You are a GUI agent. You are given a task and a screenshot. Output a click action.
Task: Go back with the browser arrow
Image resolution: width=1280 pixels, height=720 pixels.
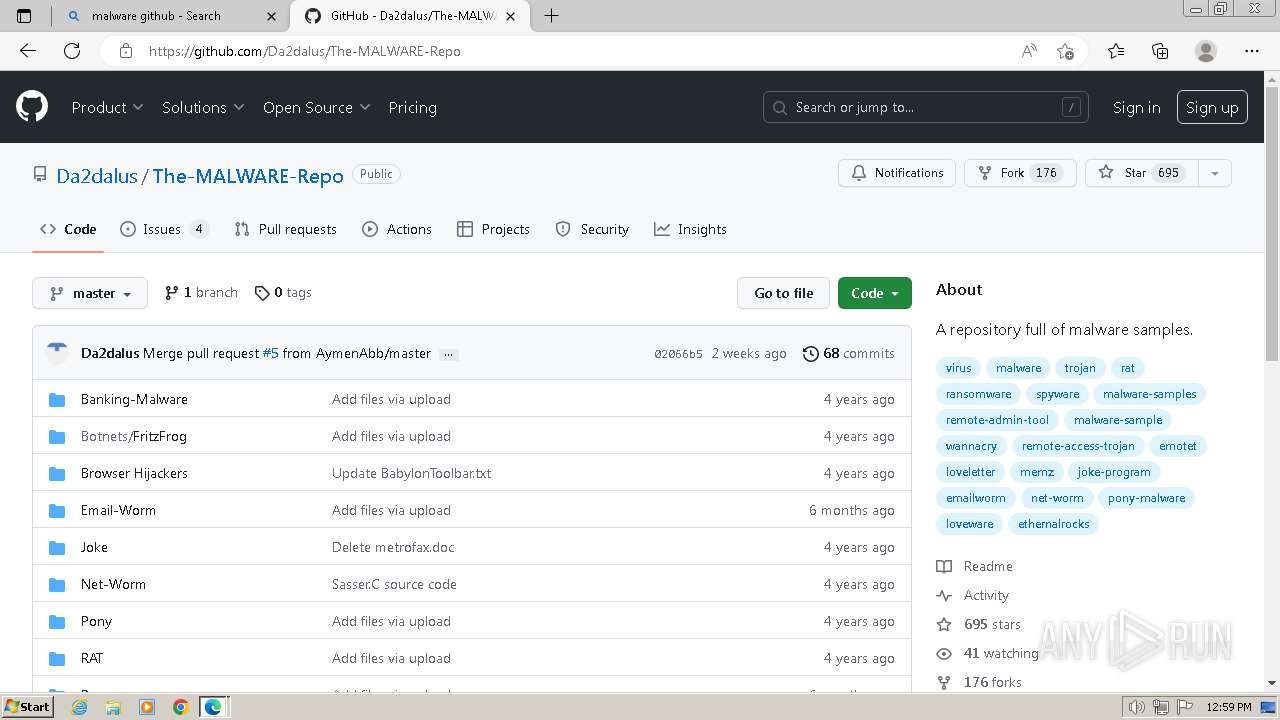tap(28, 51)
